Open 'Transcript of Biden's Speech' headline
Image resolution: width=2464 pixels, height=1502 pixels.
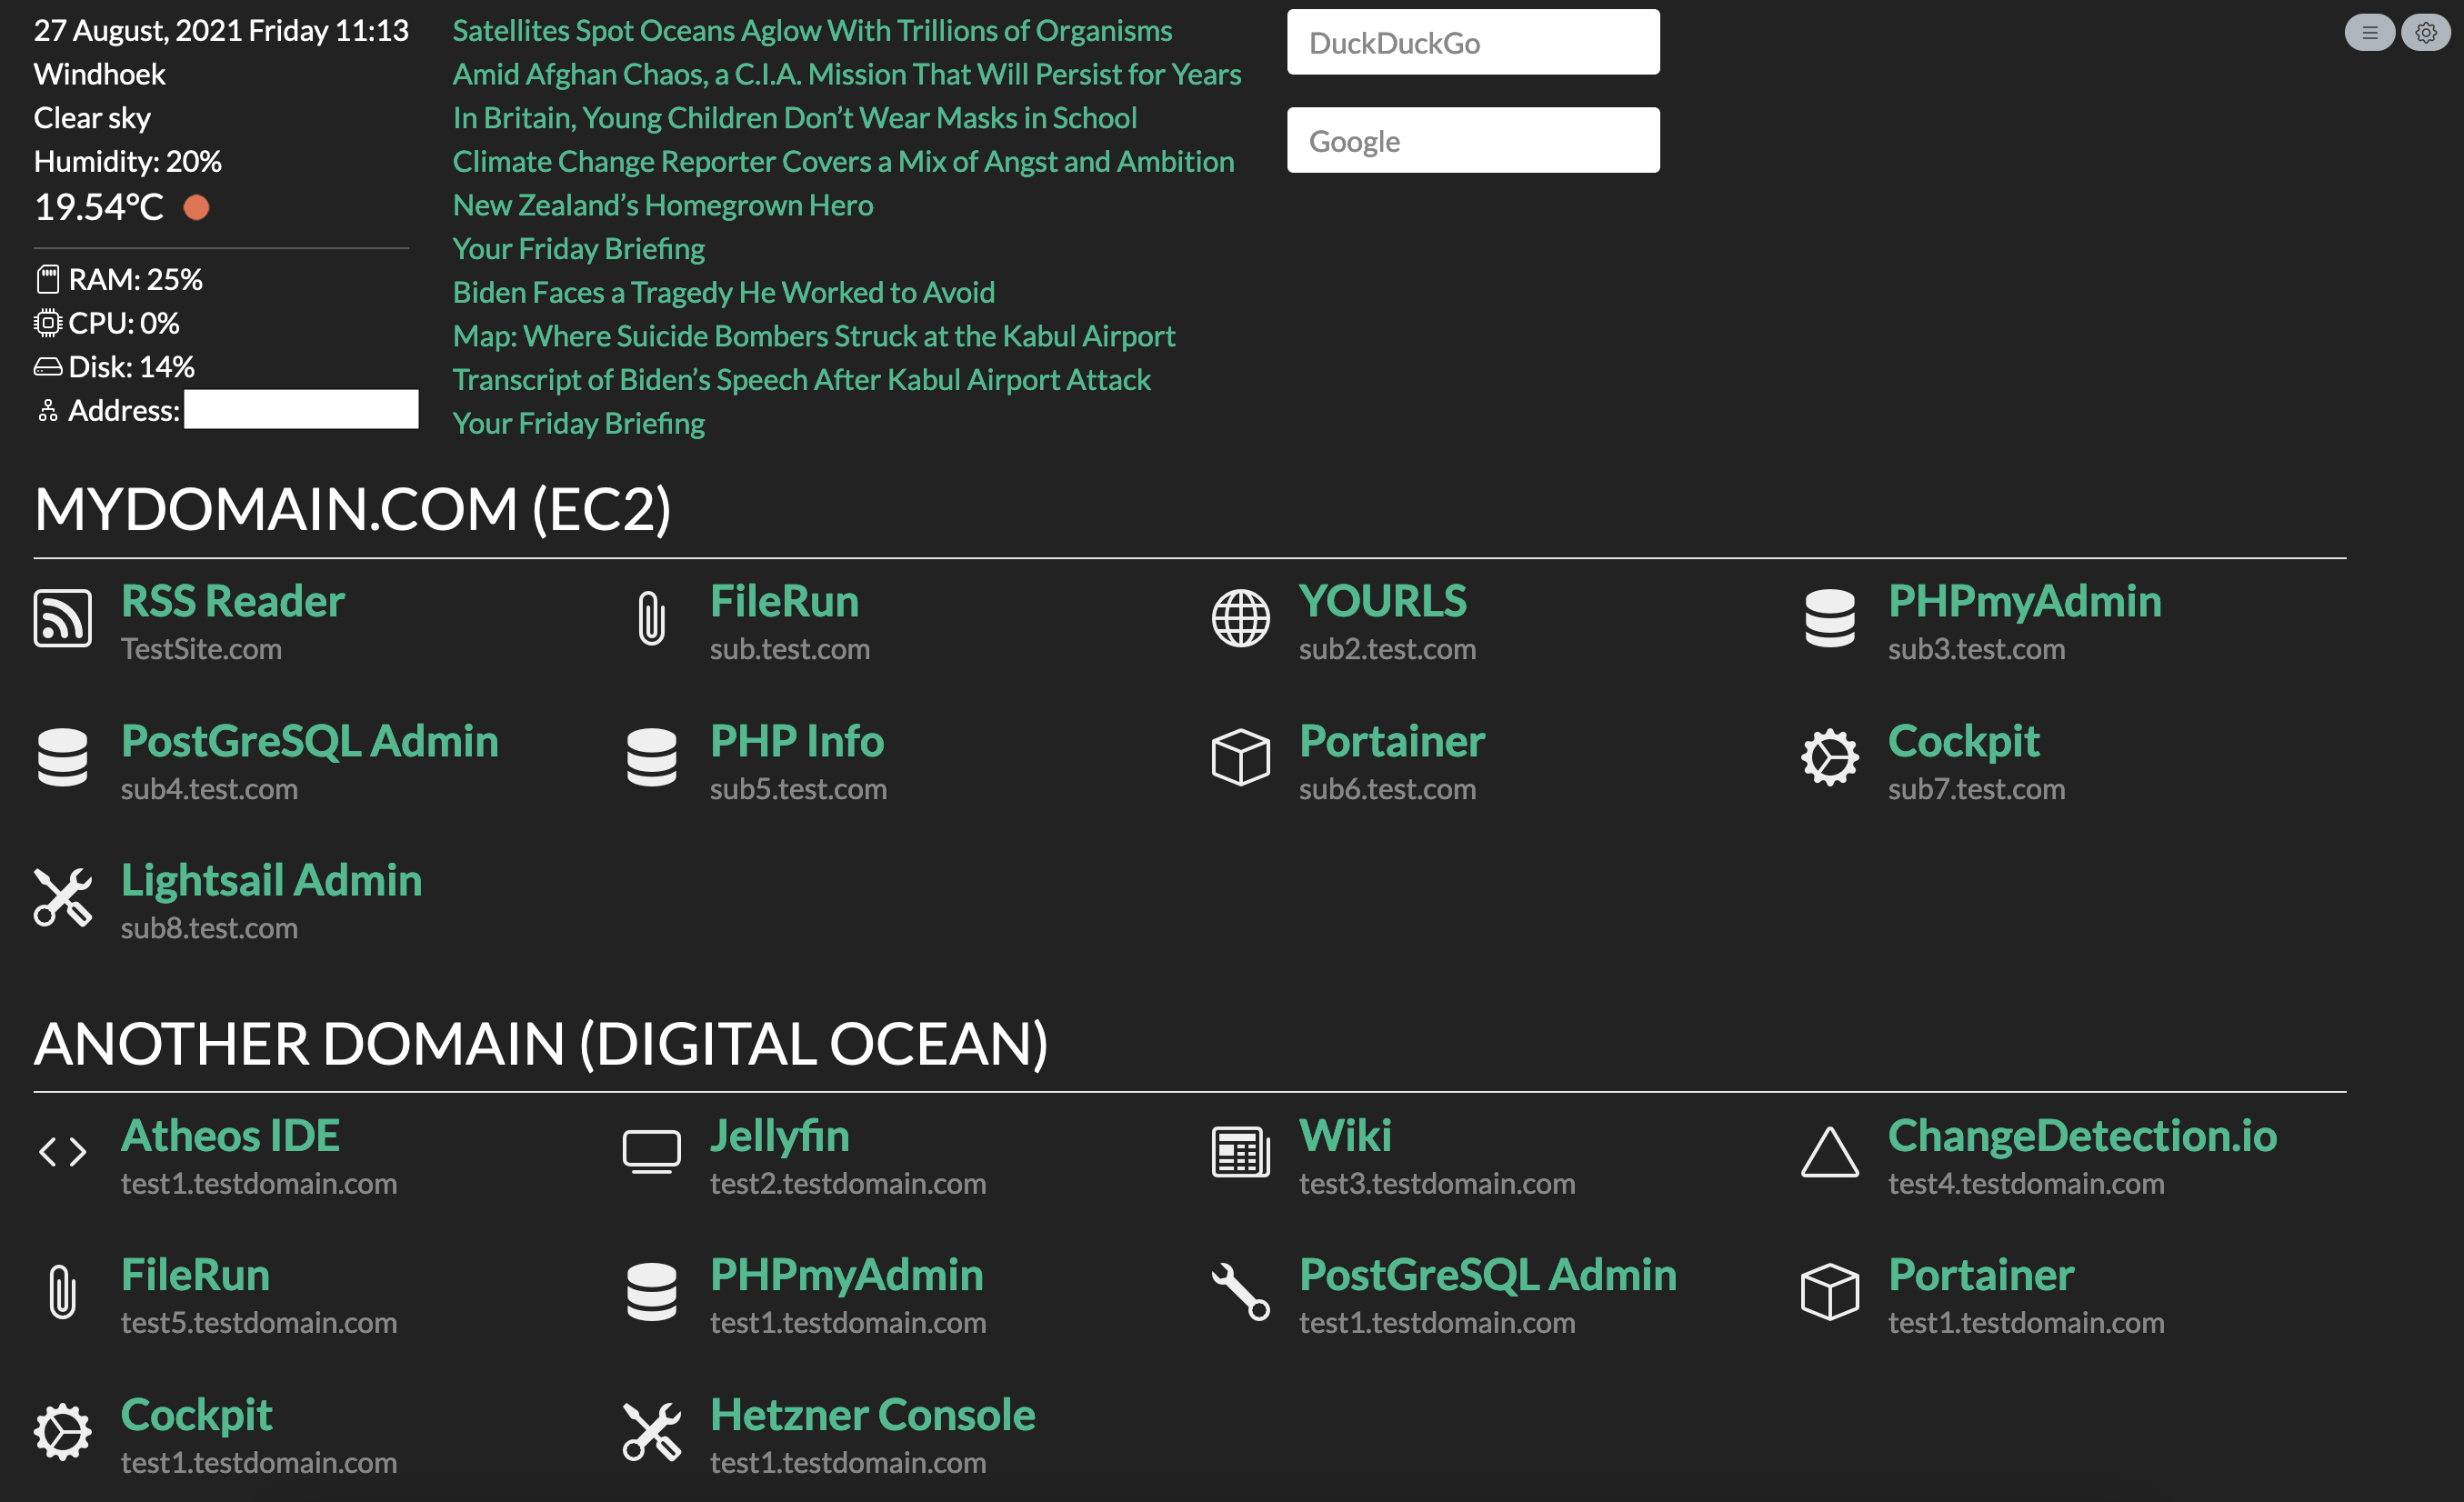[802, 380]
